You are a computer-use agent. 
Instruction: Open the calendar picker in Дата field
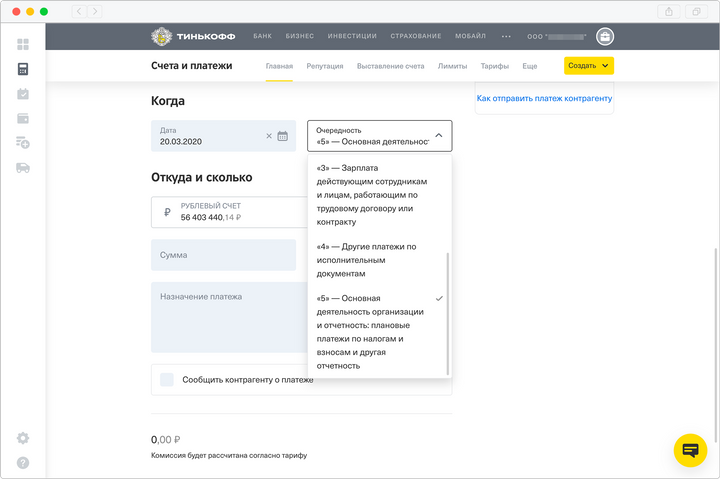click(283, 136)
